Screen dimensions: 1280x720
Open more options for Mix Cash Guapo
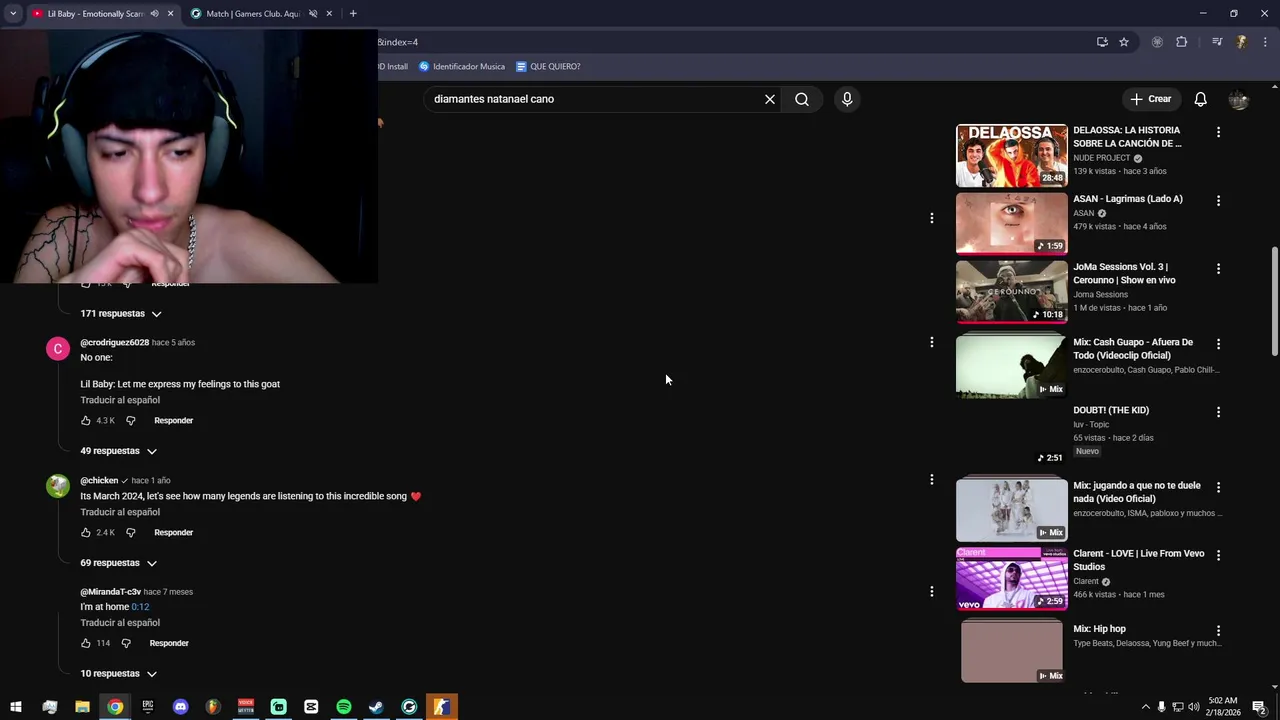(1218, 344)
